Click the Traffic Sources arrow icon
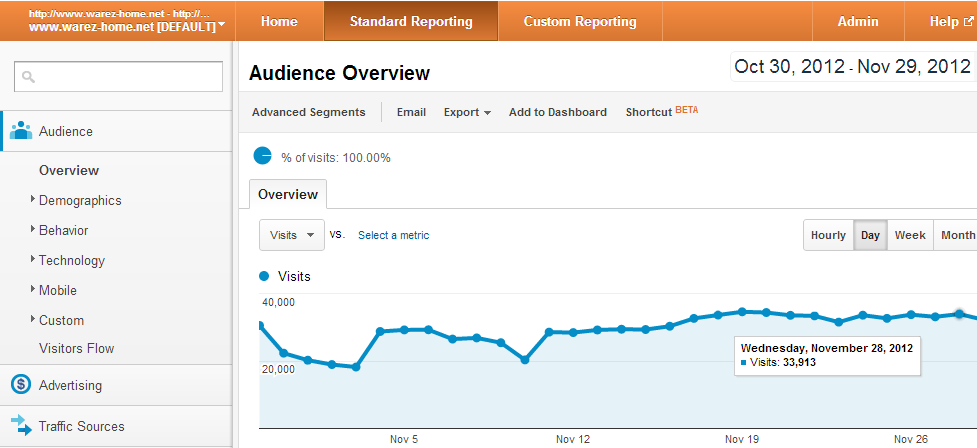This screenshot has height=448, width=977. (21, 425)
